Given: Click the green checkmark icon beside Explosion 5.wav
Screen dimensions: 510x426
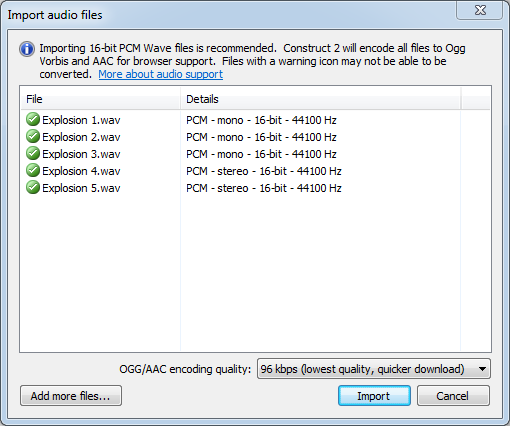Looking at the screenshot, I should 33,187.
